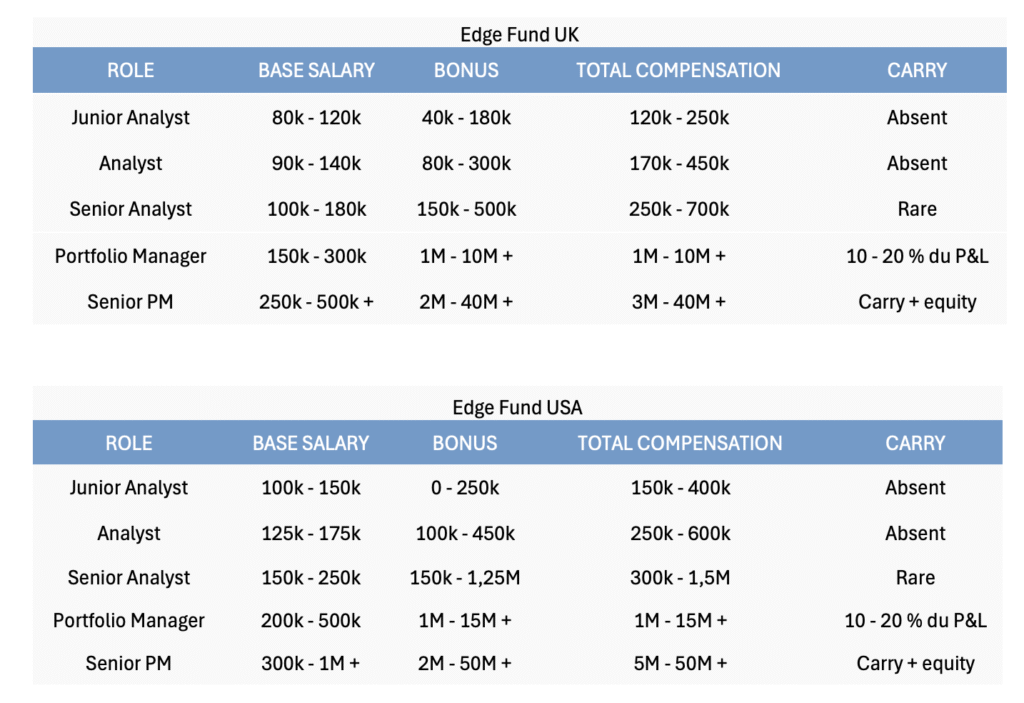Image resolution: width=1024 pixels, height=703 pixels.
Task: Select ROLE header in UK table
Action: [130, 71]
